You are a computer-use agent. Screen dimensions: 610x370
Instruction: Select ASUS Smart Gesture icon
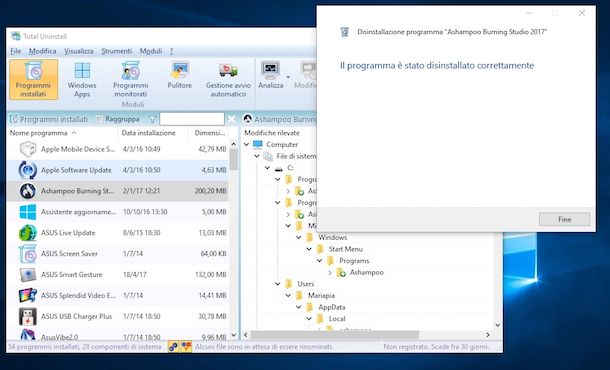(x=28, y=275)
